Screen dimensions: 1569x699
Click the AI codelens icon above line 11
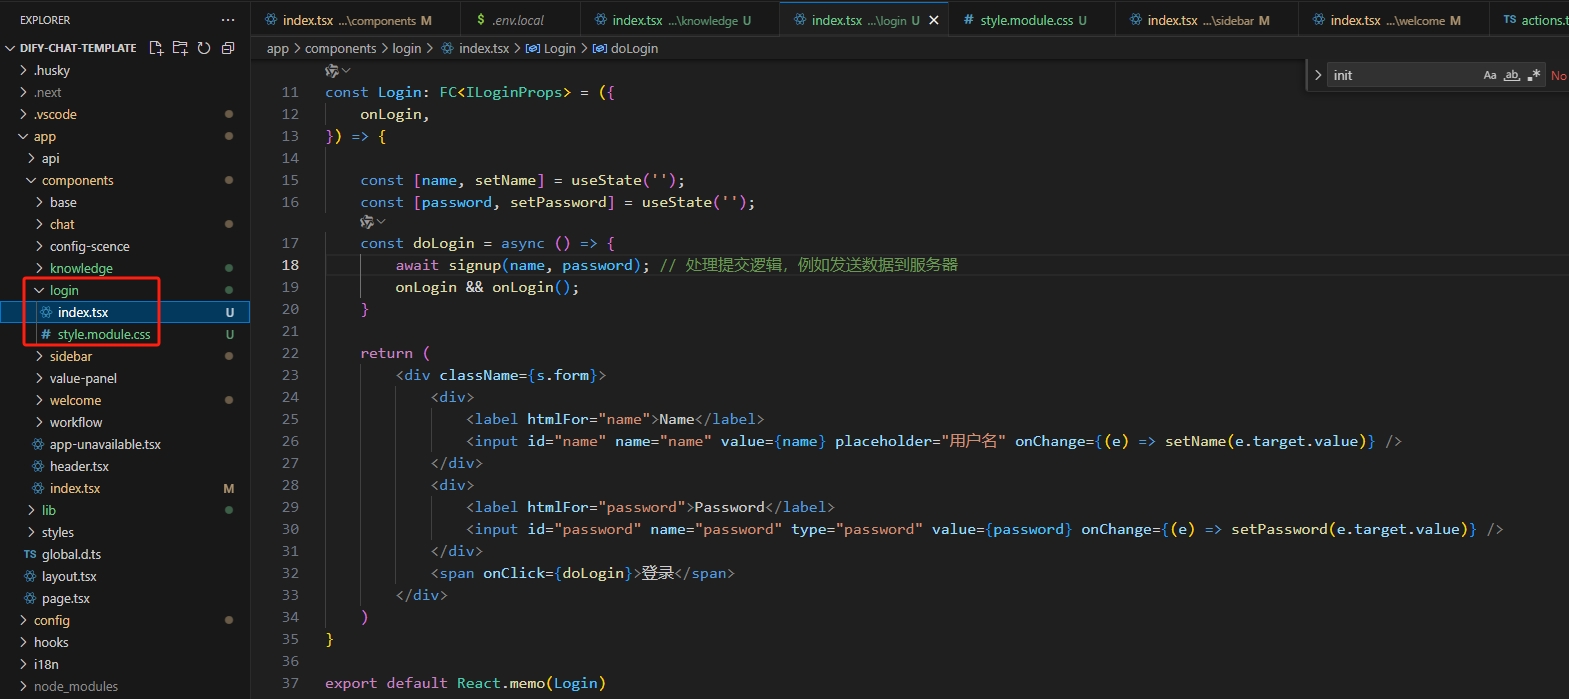(333, 71)
